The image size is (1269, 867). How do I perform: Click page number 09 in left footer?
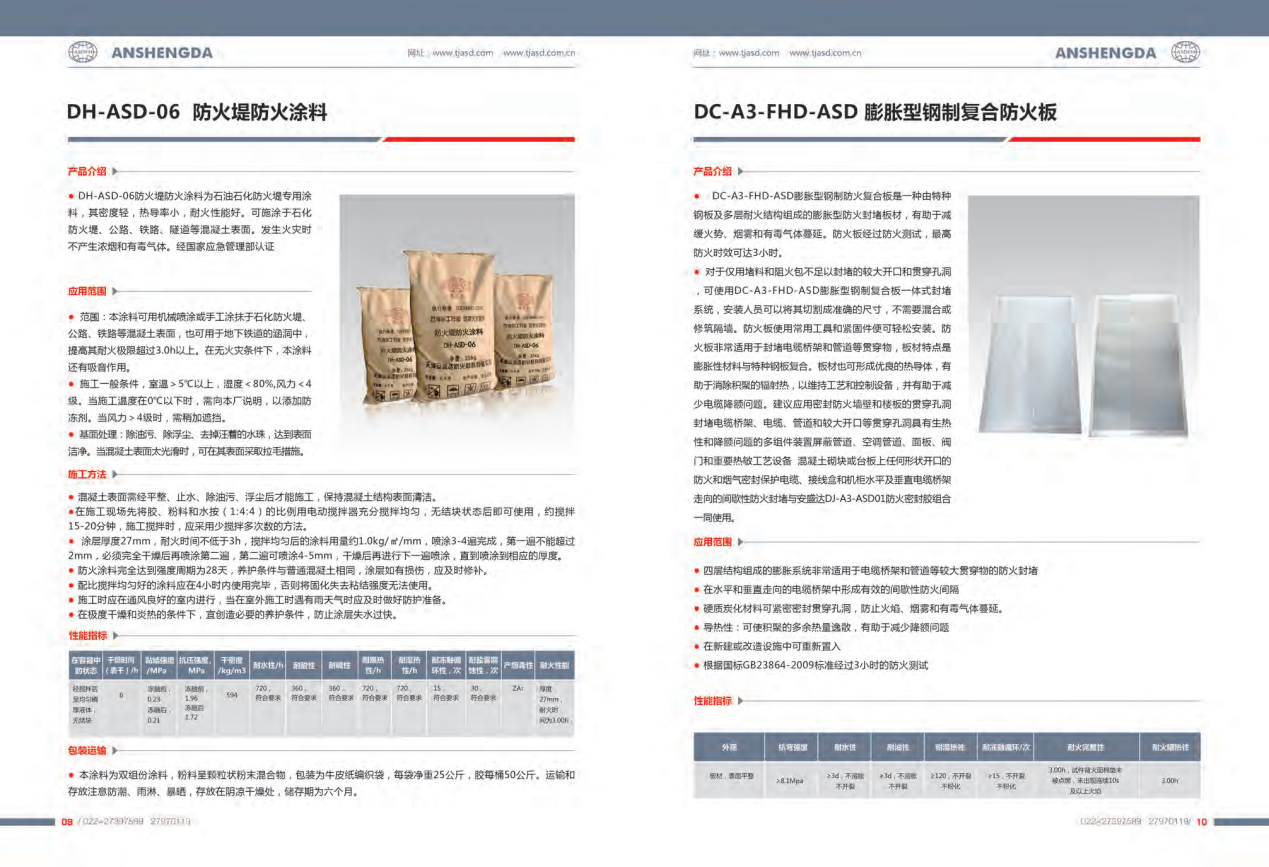68,822
